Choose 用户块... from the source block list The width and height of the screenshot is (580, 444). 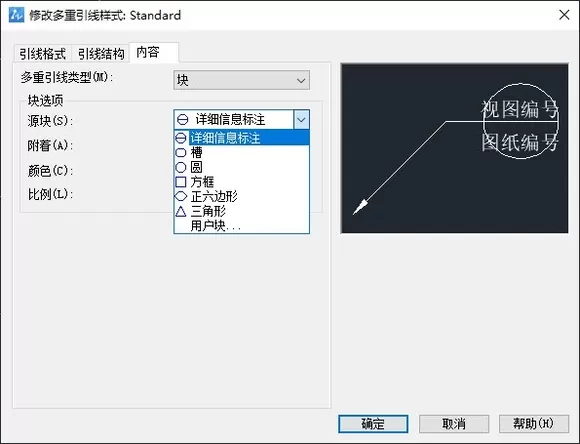click(x=215, y=226)
